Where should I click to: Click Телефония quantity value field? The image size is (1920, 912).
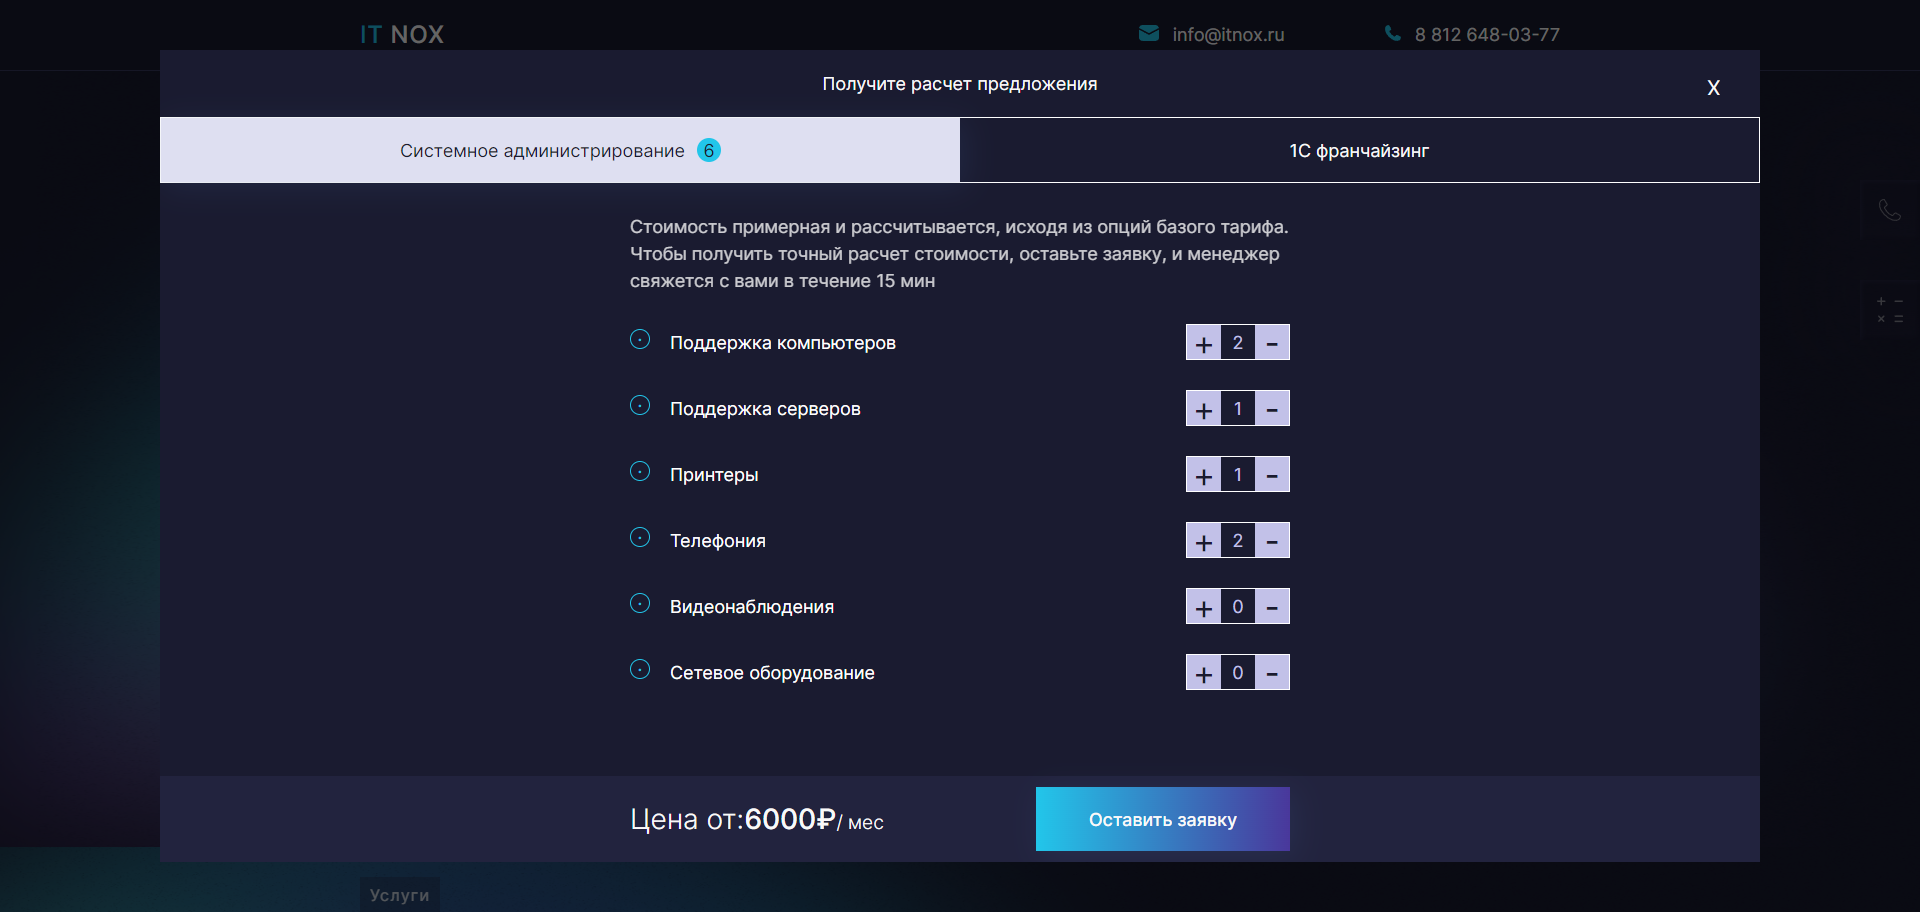(1238, 540)
